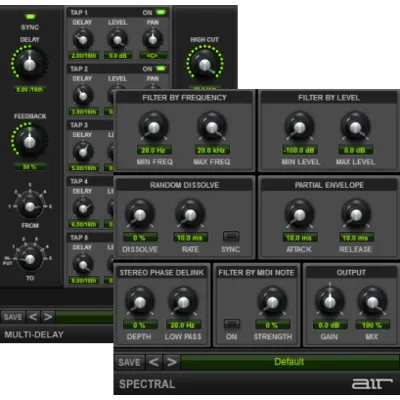Click the STRENGTH 0 % value field
The image size is (400, 400).
pos(272,325)
